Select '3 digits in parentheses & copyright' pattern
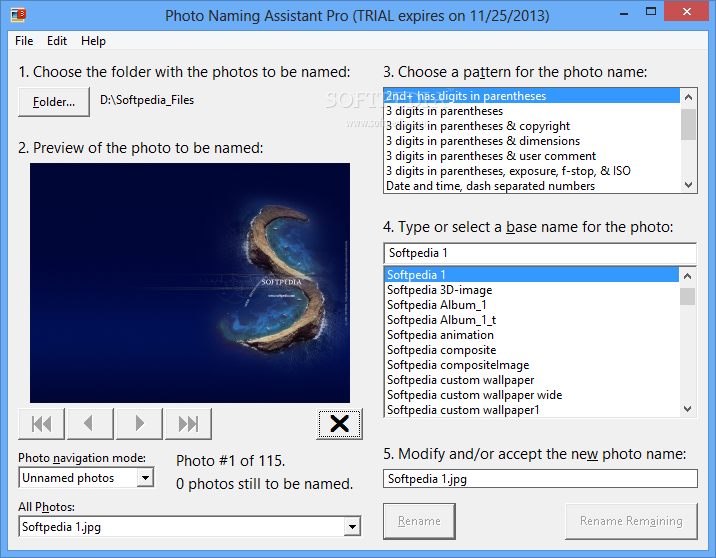 [478, 126]
